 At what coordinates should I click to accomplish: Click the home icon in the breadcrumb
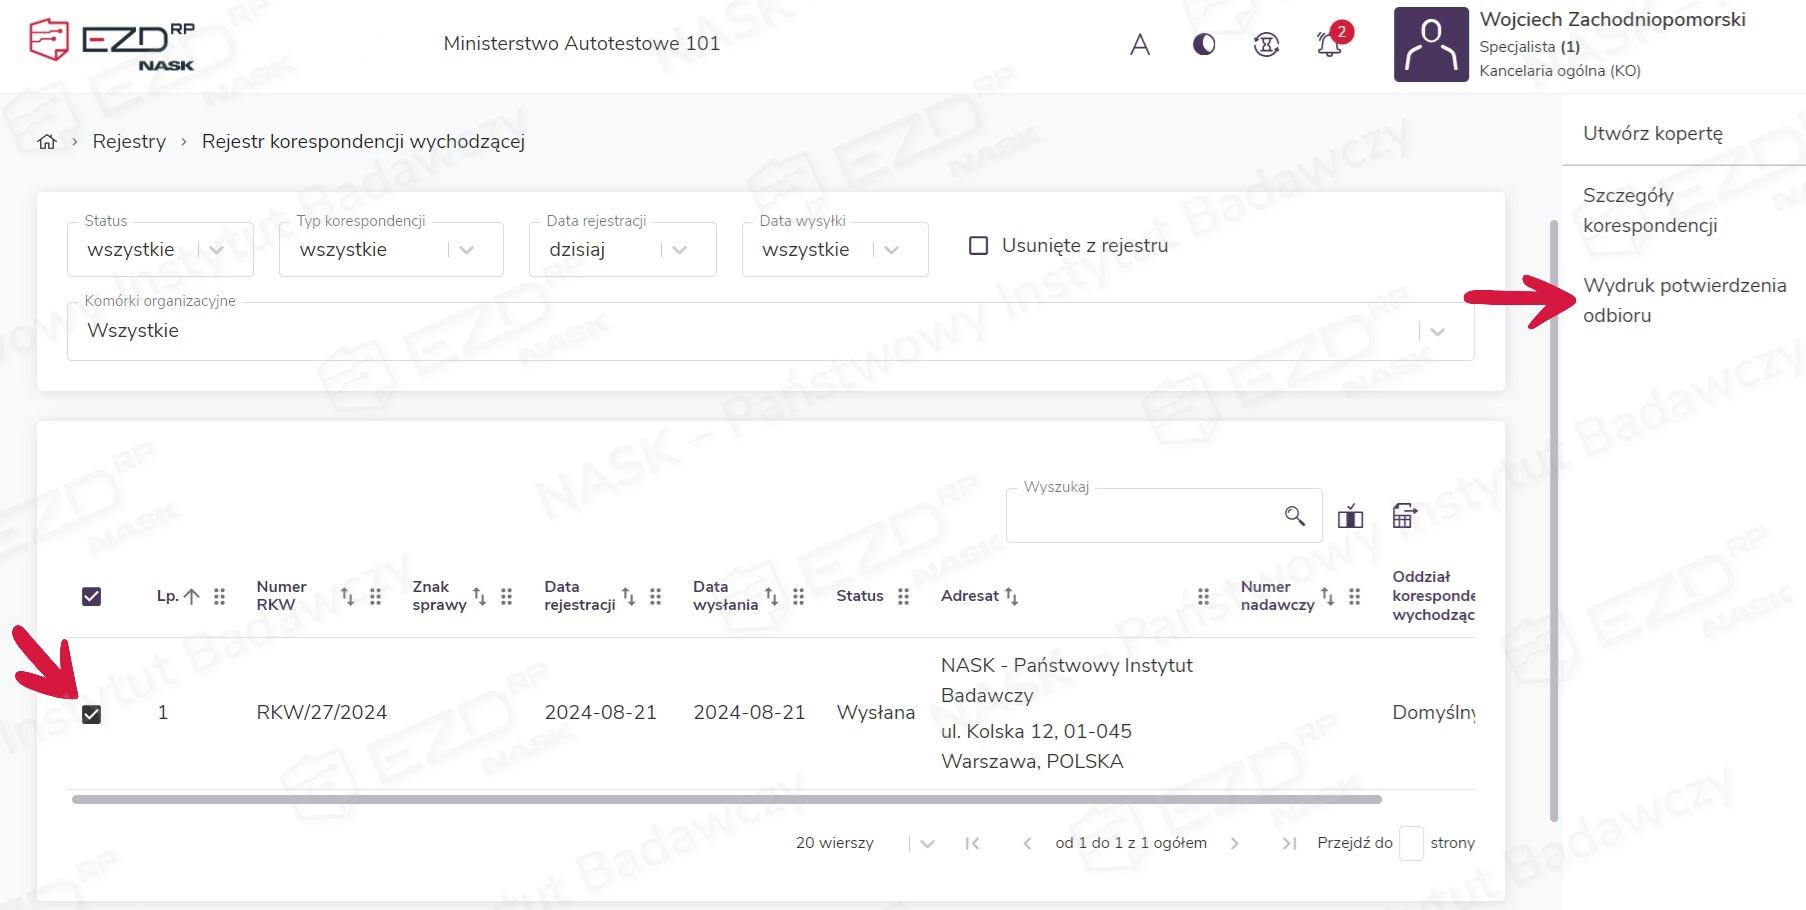pyautogui.click(x=47, y=142)
